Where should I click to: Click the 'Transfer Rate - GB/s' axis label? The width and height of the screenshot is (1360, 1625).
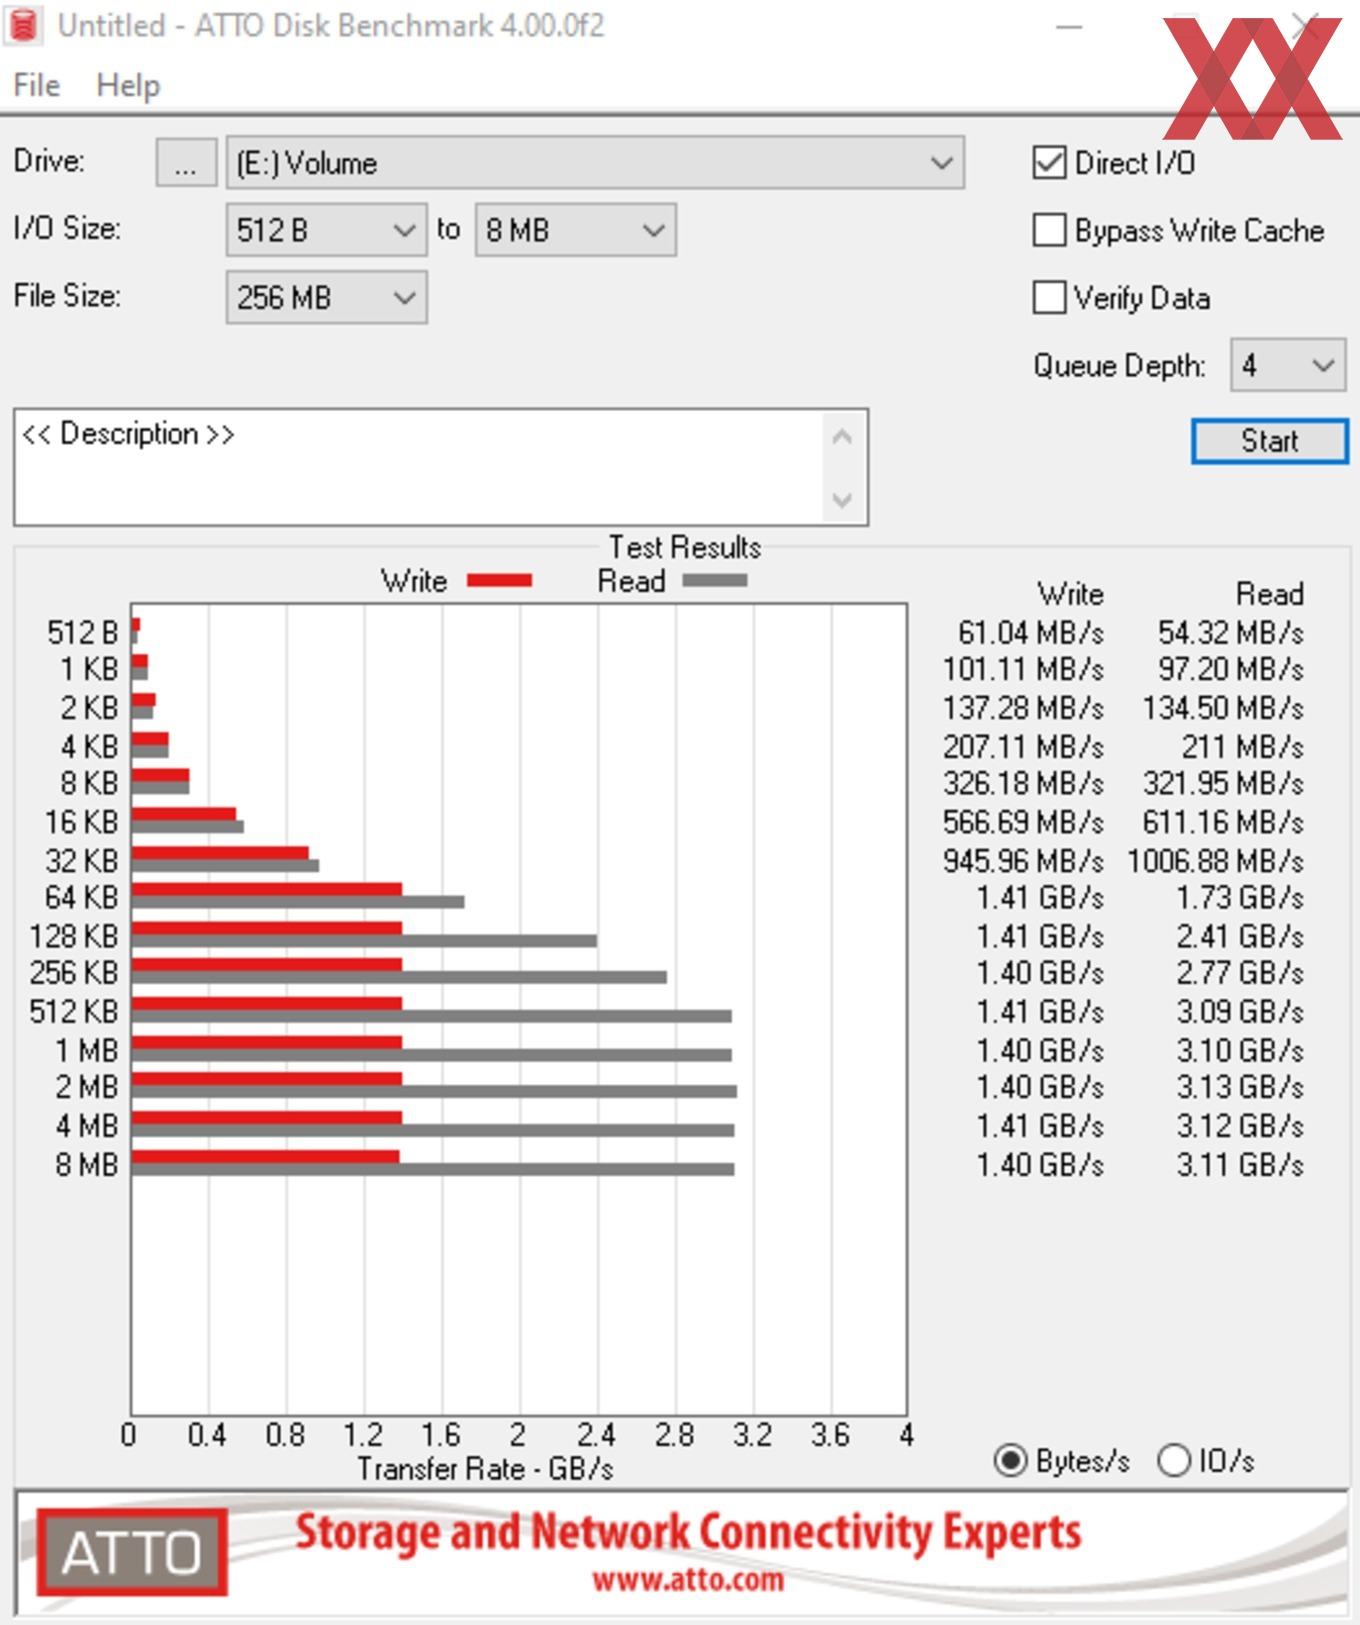click(x=485, y=1469)
